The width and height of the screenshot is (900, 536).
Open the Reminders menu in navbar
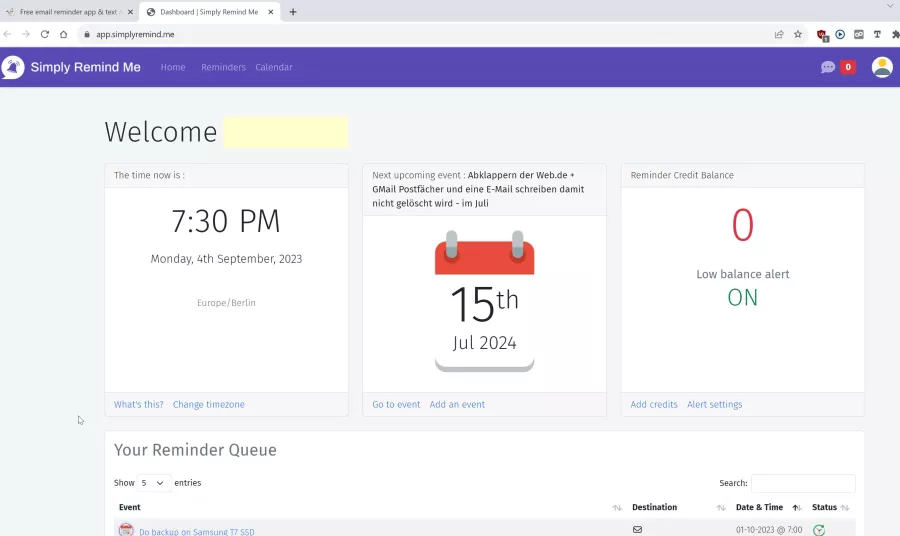point(223,67)
